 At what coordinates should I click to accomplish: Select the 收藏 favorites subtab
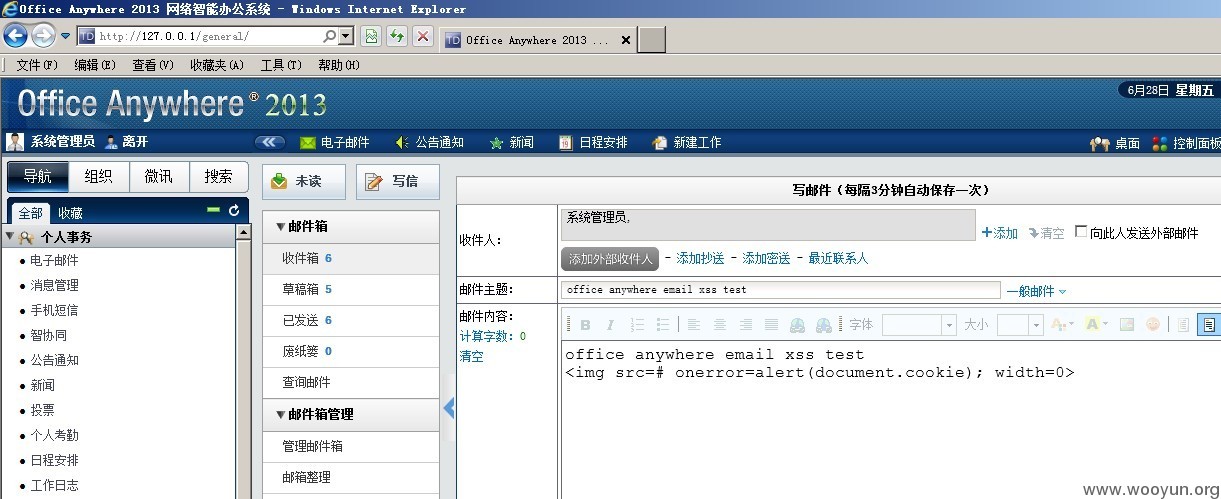pos(70,213)
